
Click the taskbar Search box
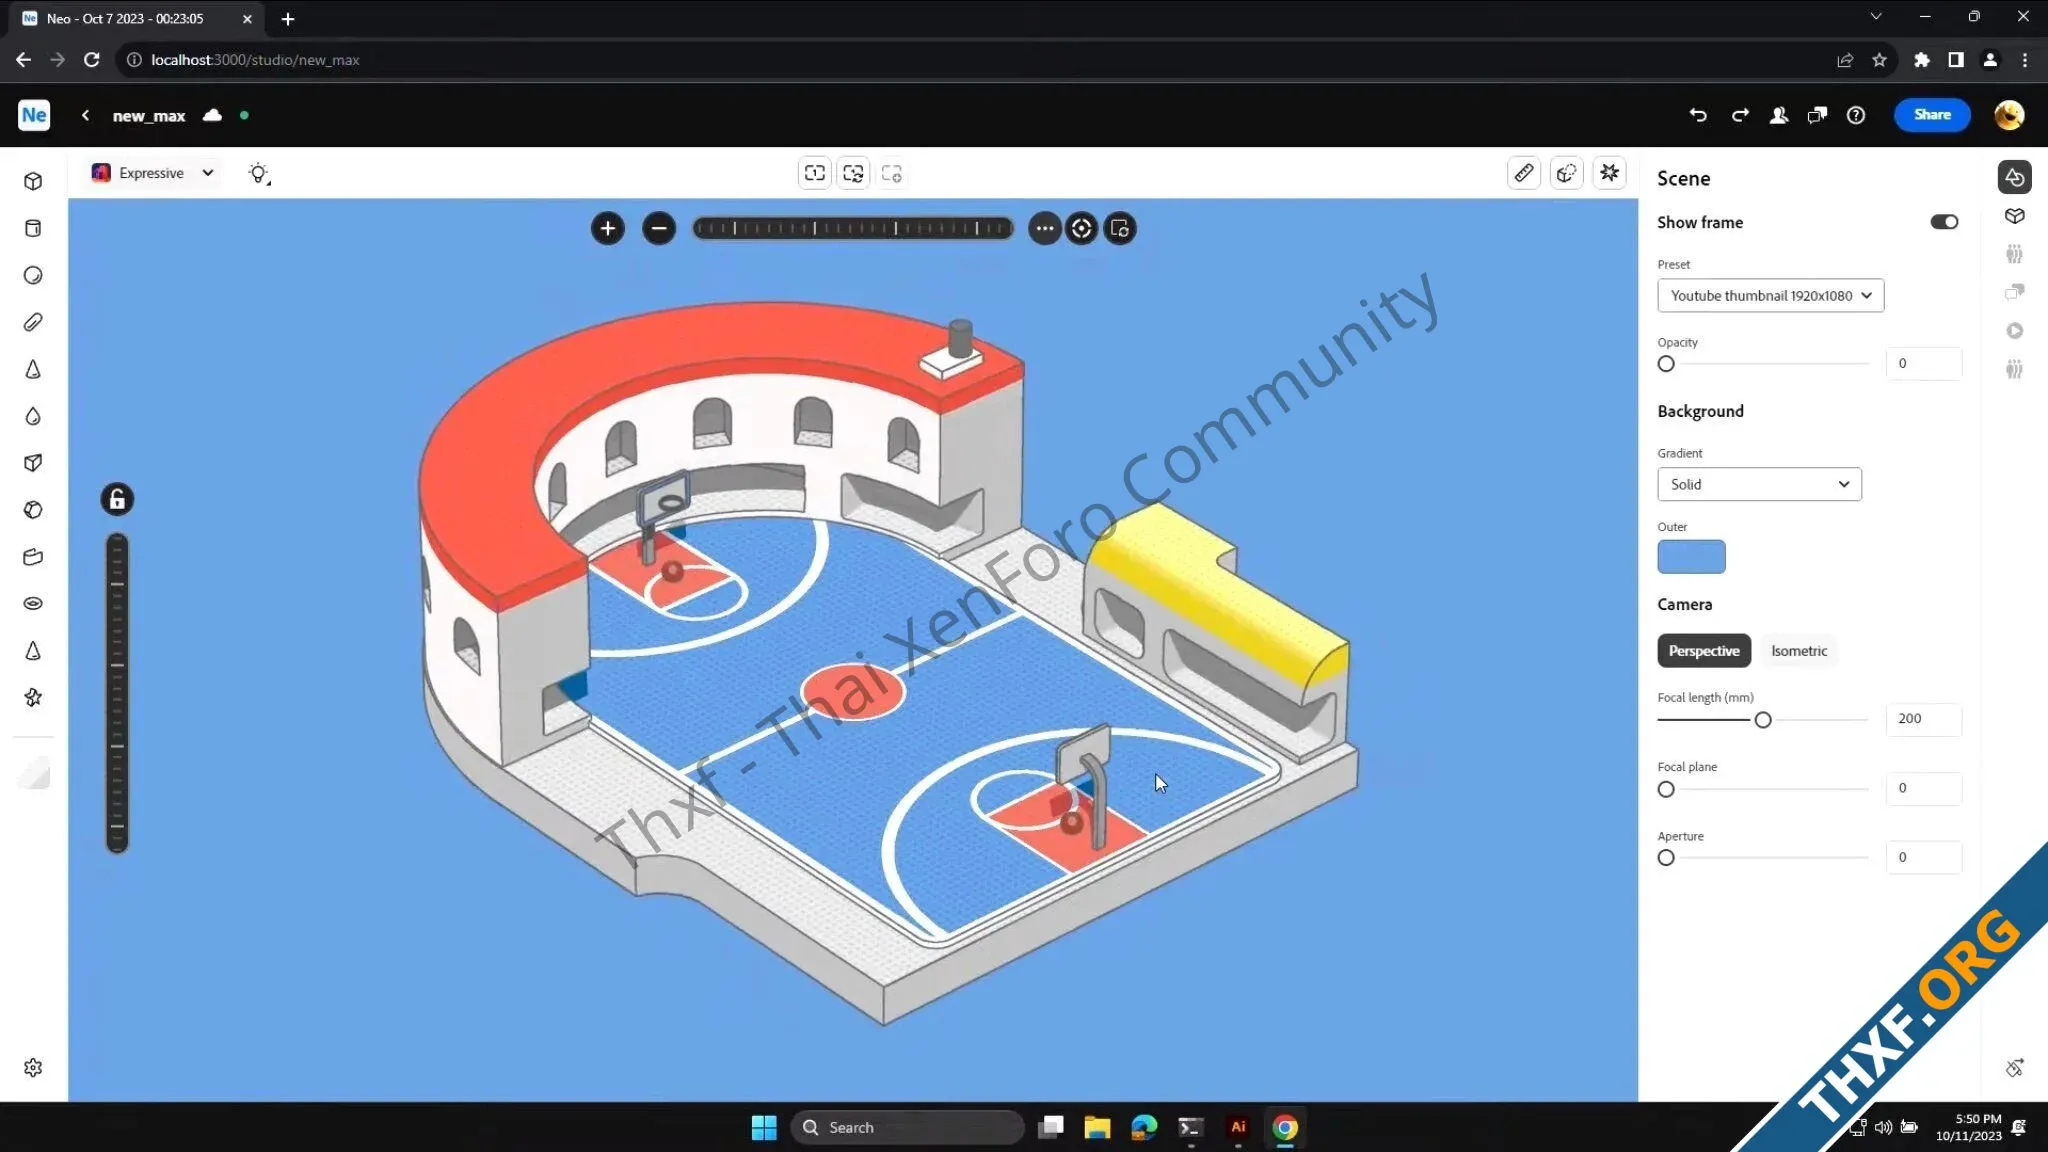907,1127
